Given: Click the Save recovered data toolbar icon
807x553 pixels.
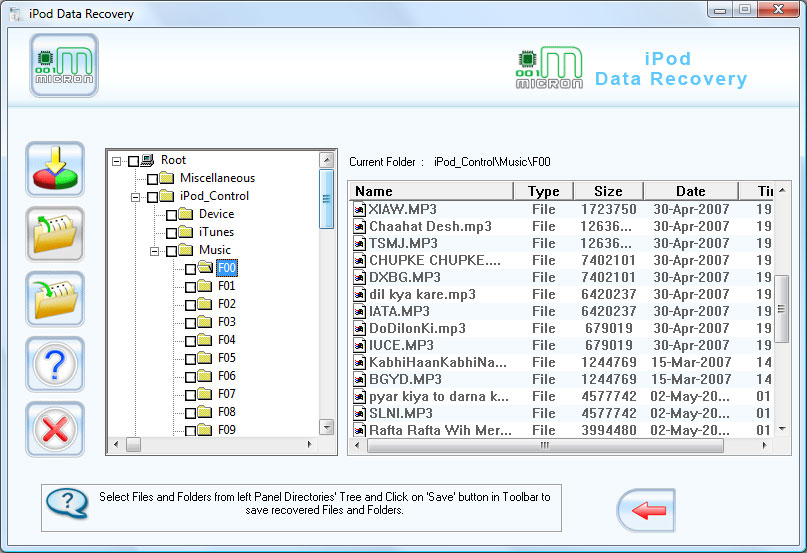Looking at the screenshot, I should [x=55, y=169].
